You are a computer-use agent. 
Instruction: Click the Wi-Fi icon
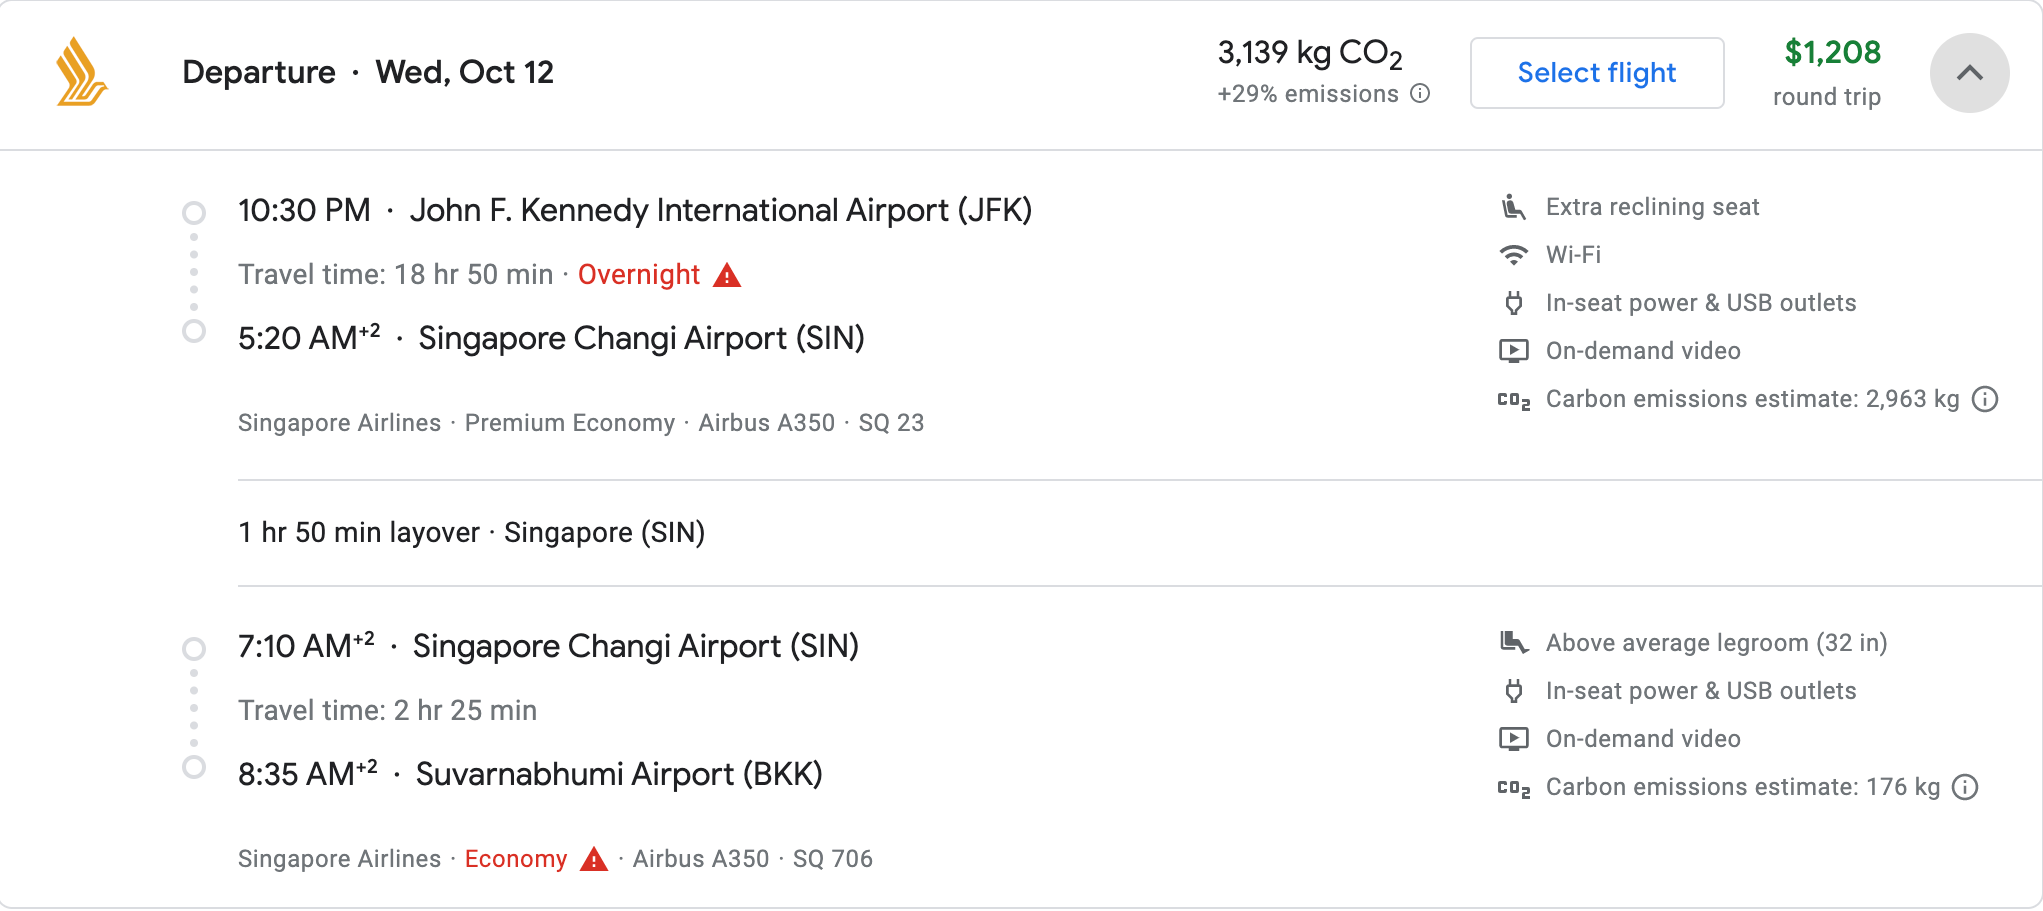pyautogui.click(x=1514, y=255)
